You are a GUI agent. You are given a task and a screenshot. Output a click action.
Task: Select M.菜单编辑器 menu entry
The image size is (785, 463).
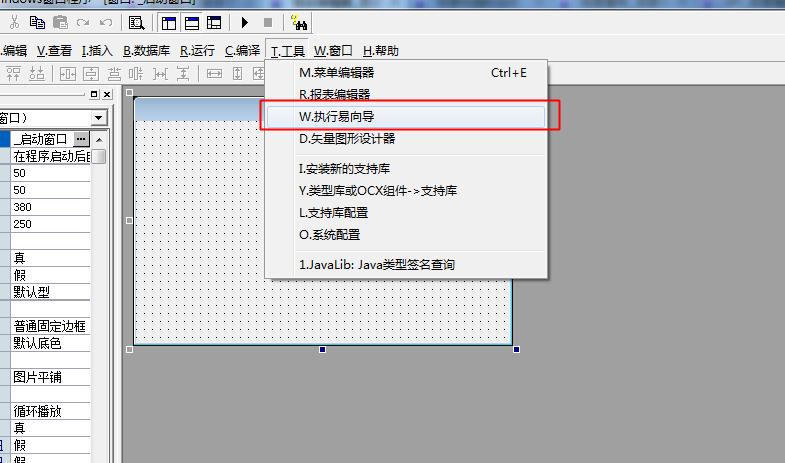(406, 73)
